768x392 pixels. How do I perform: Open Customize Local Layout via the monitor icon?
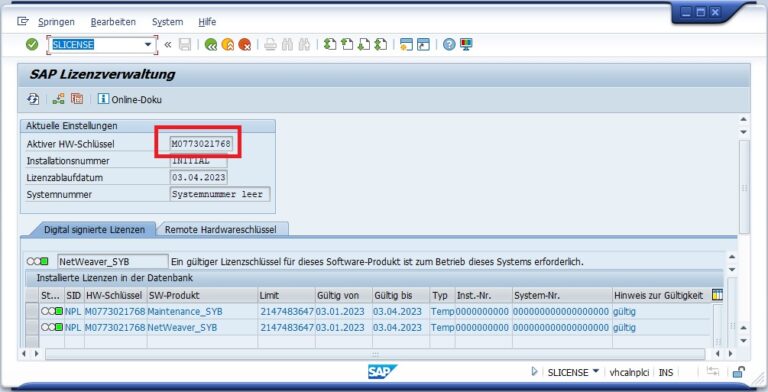coord(466,45)
